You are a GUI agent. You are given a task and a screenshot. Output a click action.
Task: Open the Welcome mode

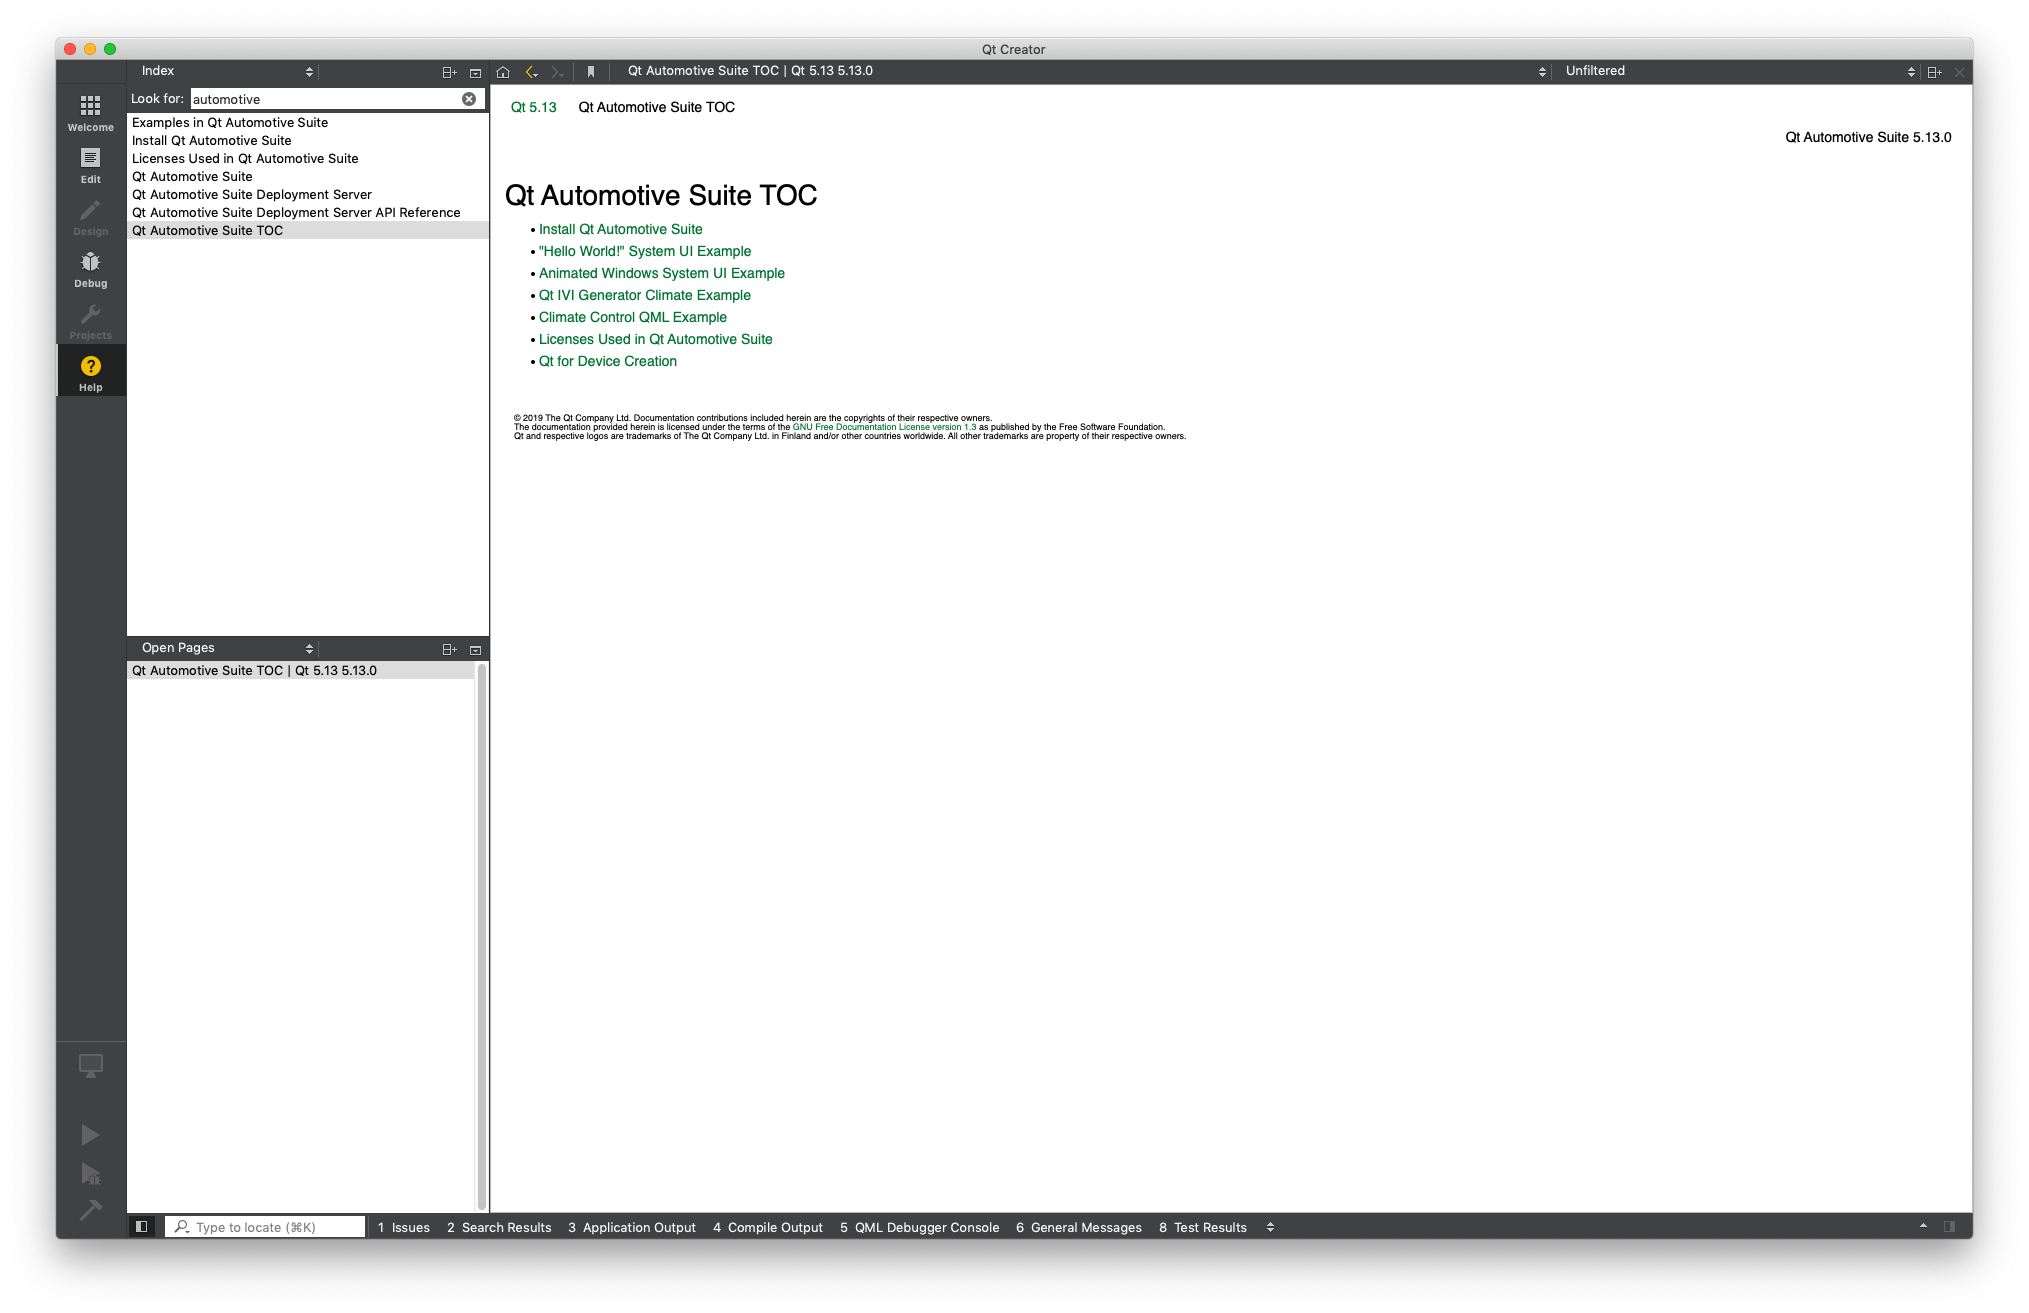[x=90, y=112]
